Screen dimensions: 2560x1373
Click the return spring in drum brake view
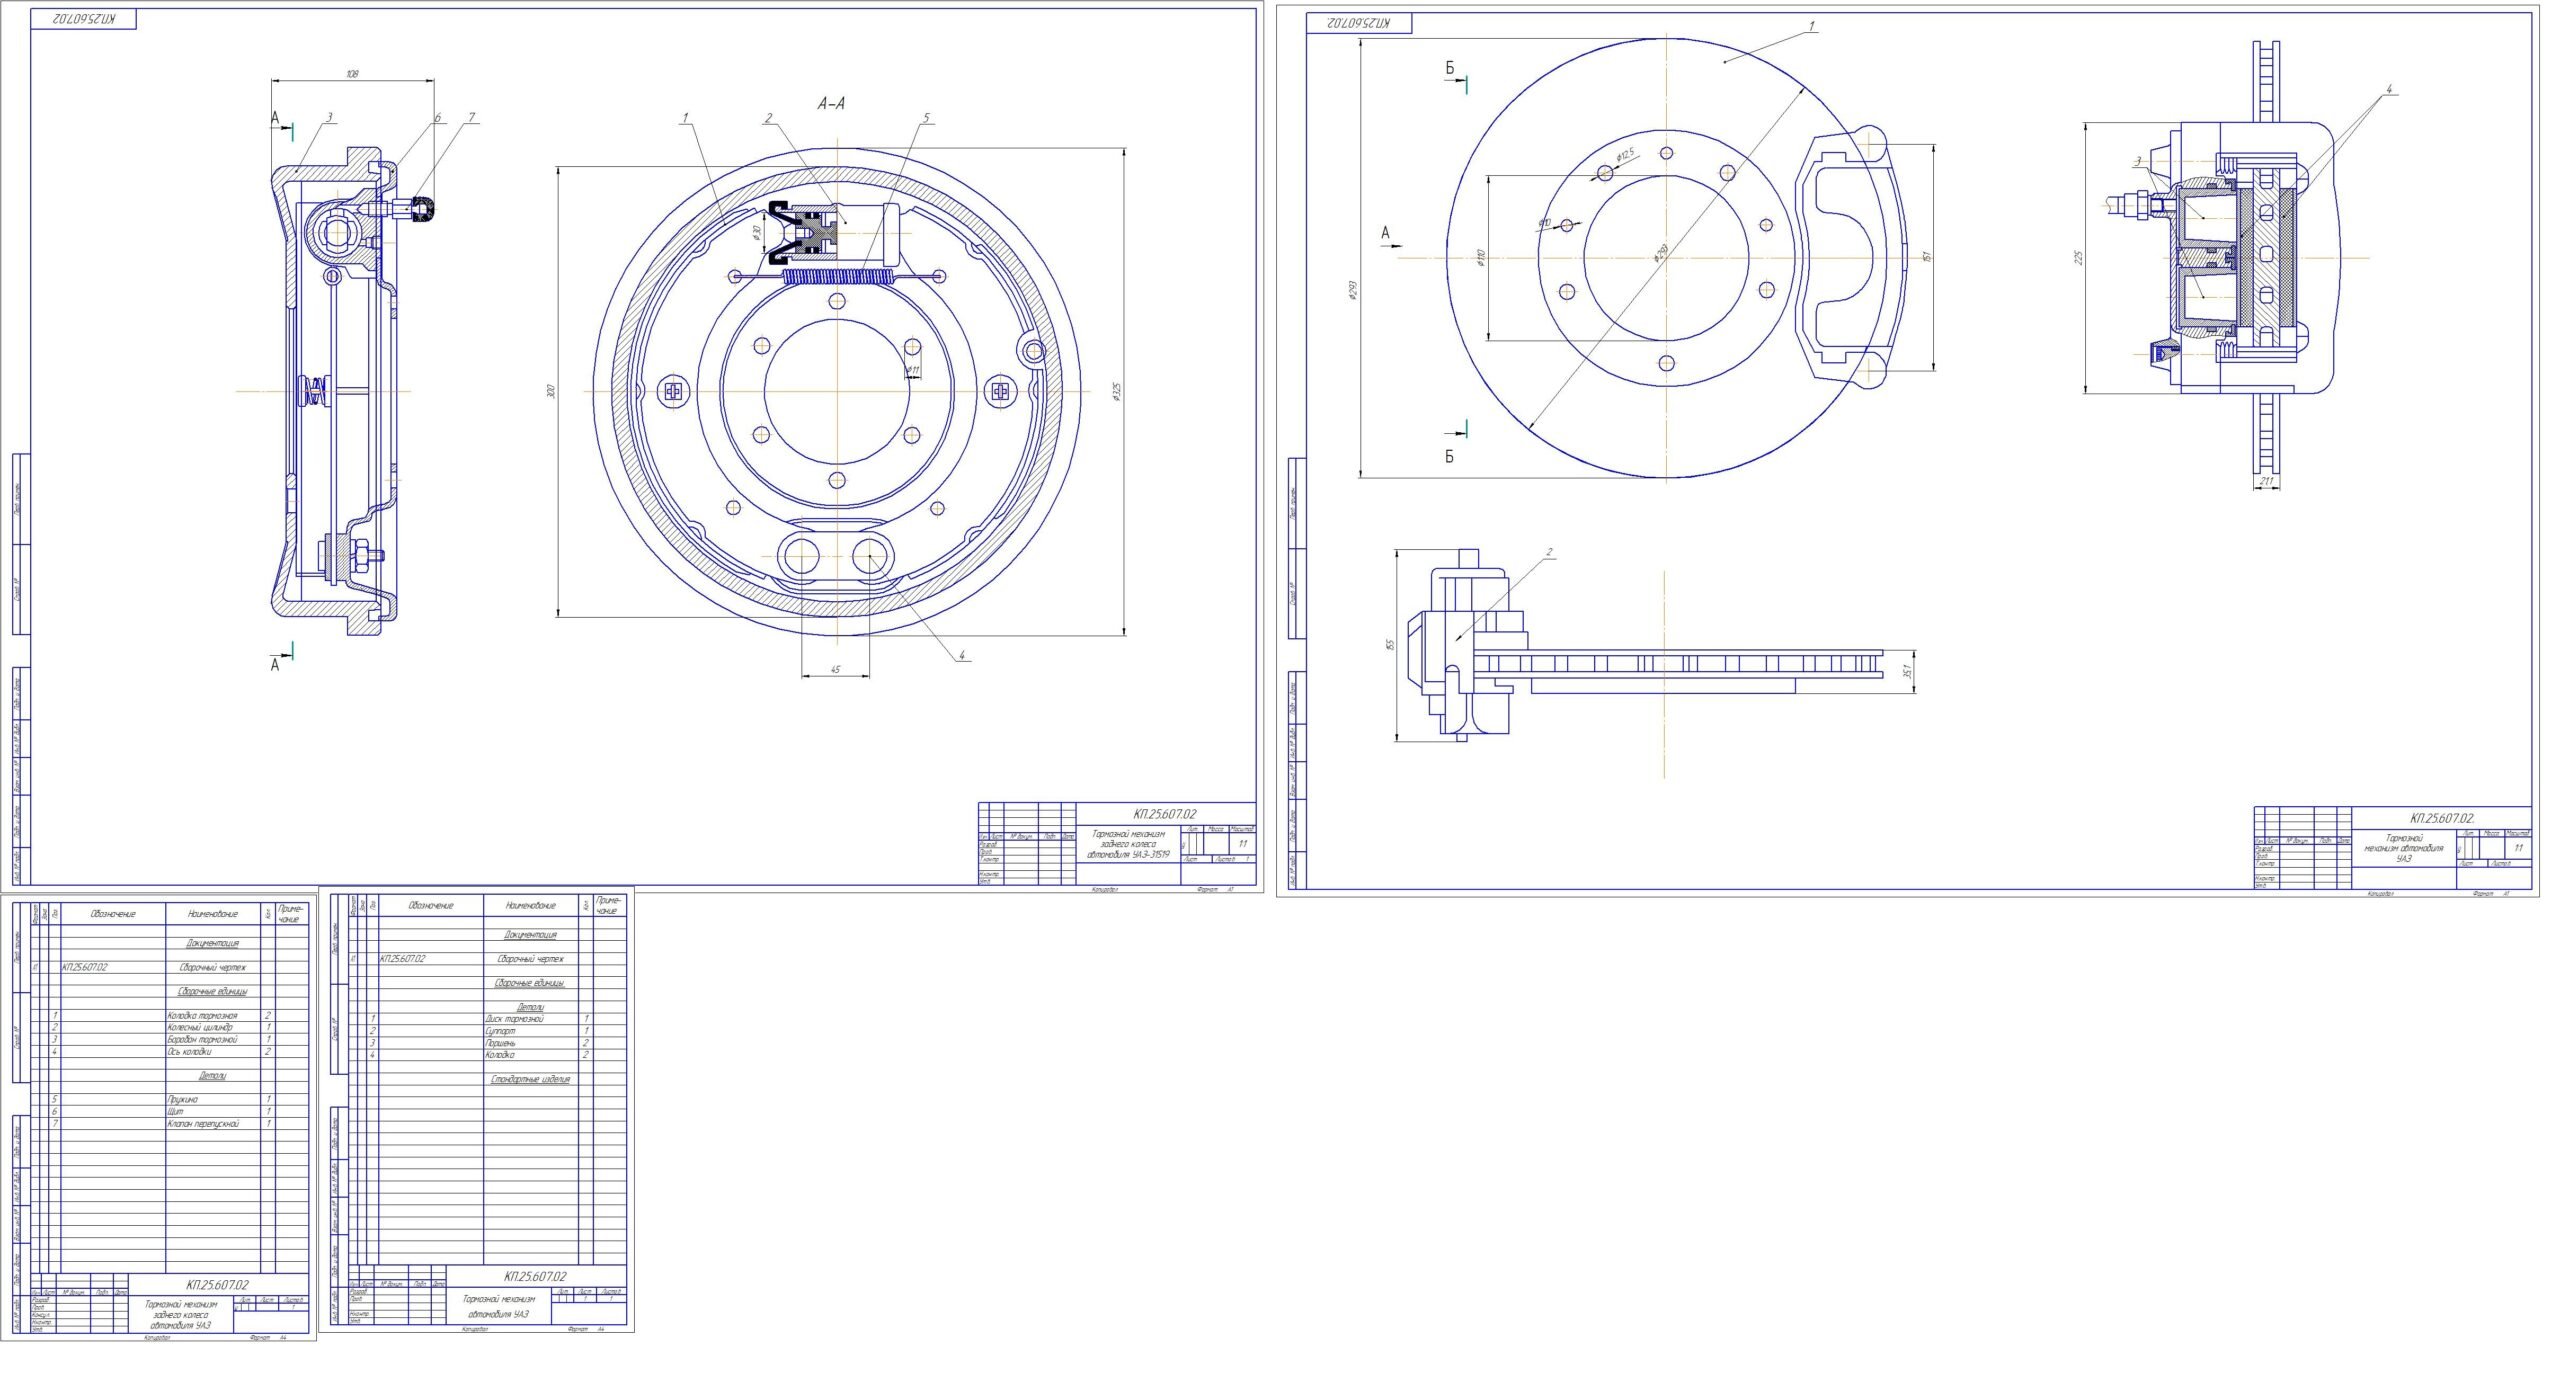pos(838,277)
